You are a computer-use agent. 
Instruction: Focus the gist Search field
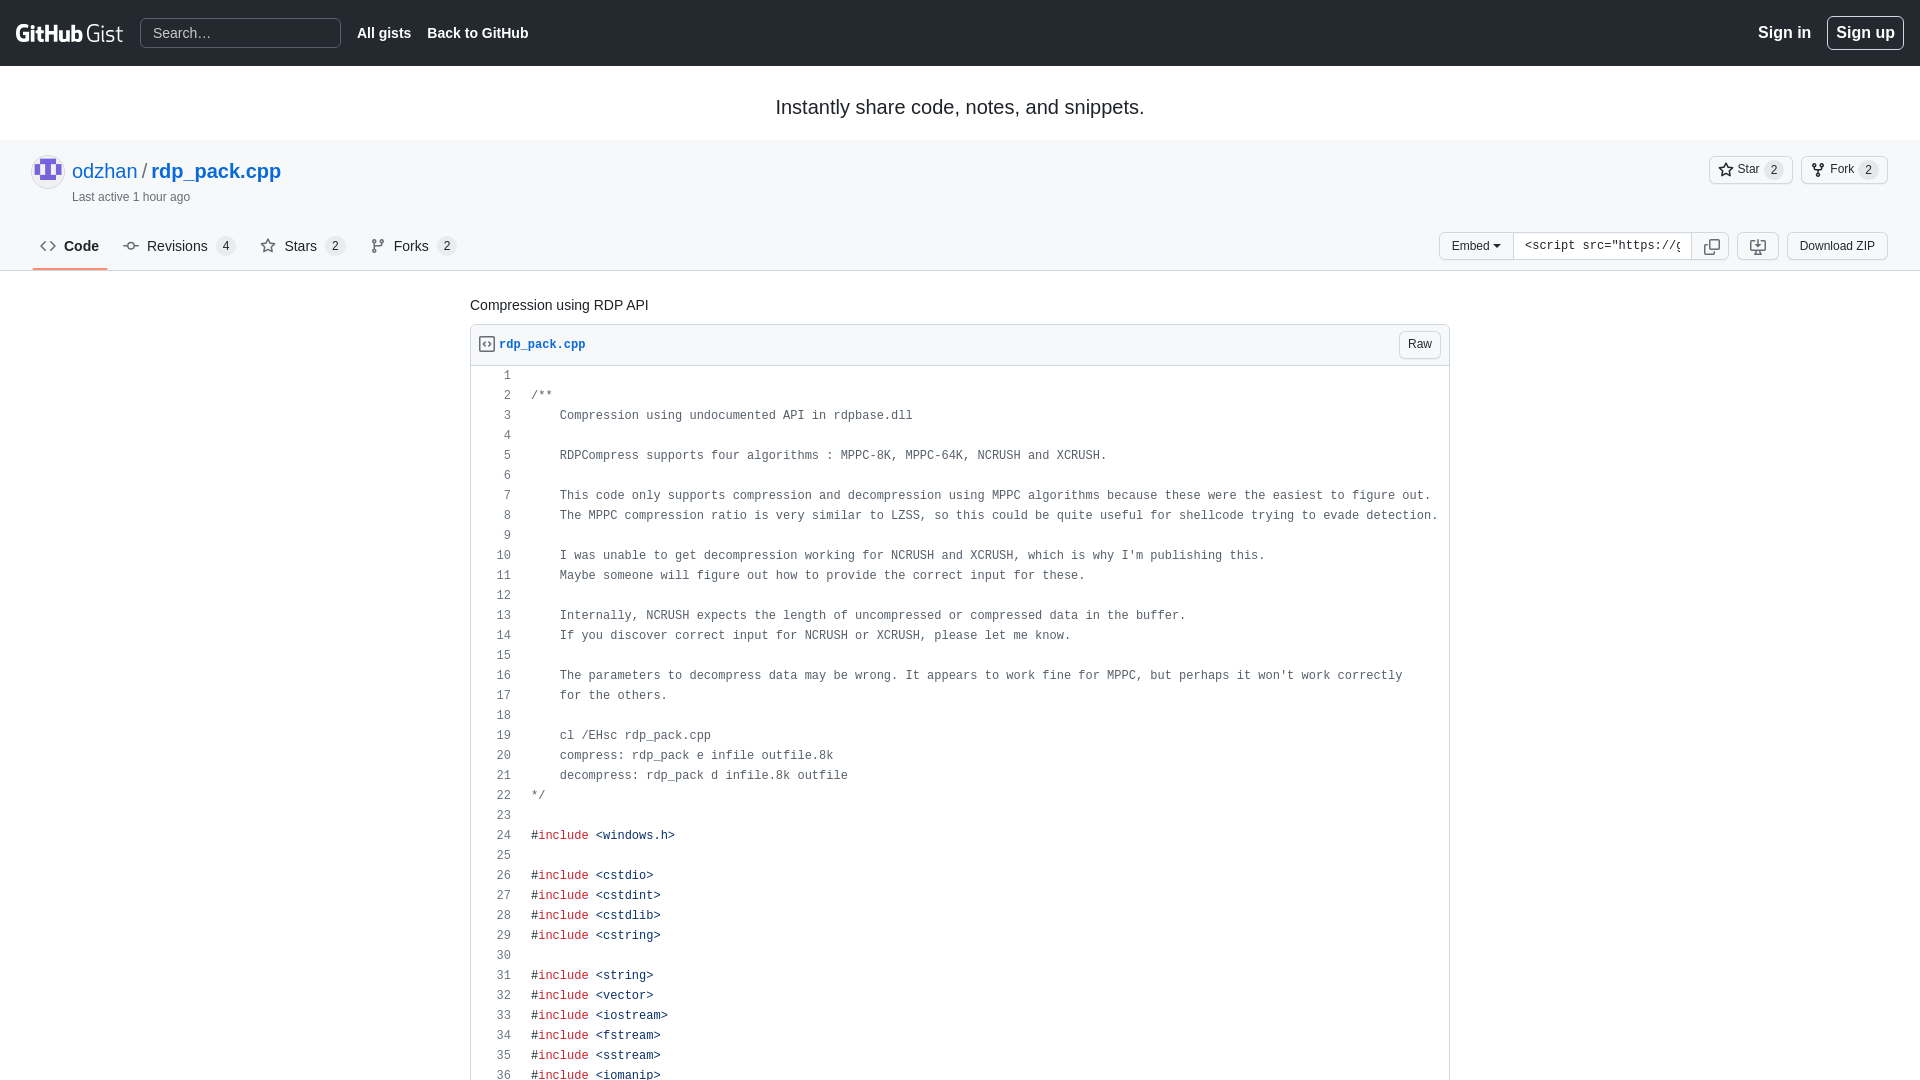click(x=240, y=33)
